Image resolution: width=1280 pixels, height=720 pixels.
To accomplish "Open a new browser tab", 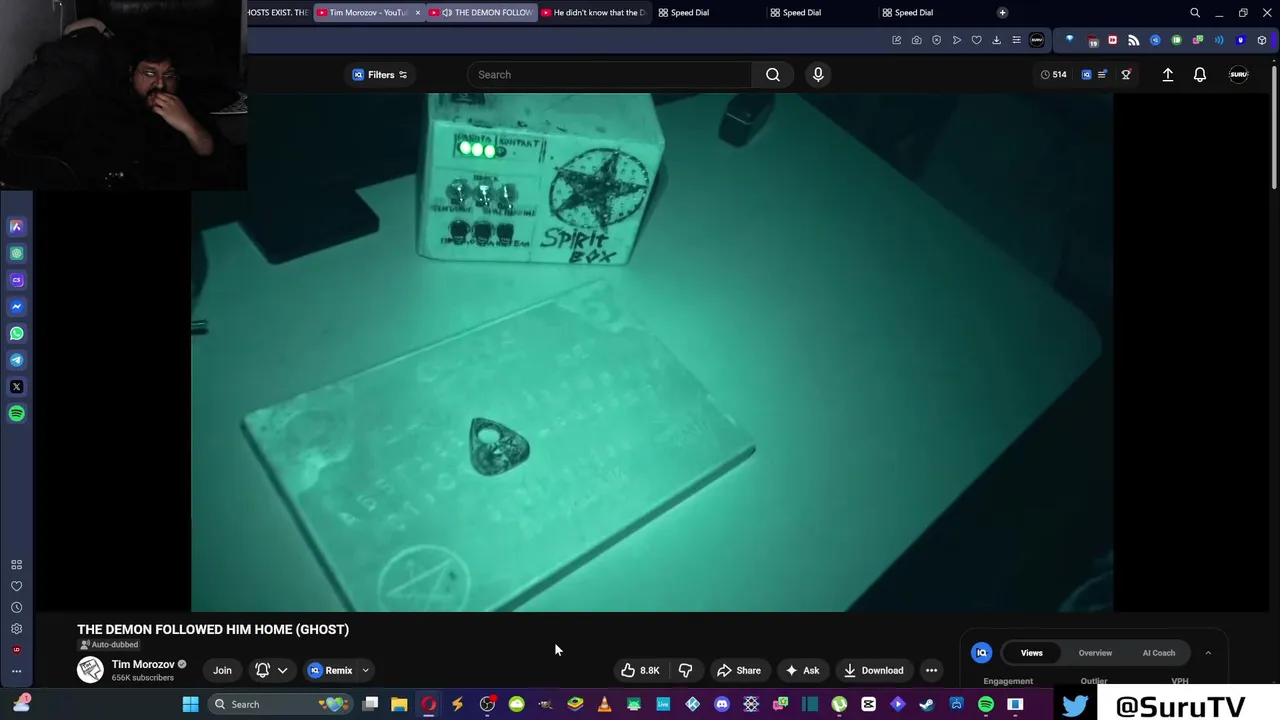I will pyautogui.click(x=1002, y=13).
